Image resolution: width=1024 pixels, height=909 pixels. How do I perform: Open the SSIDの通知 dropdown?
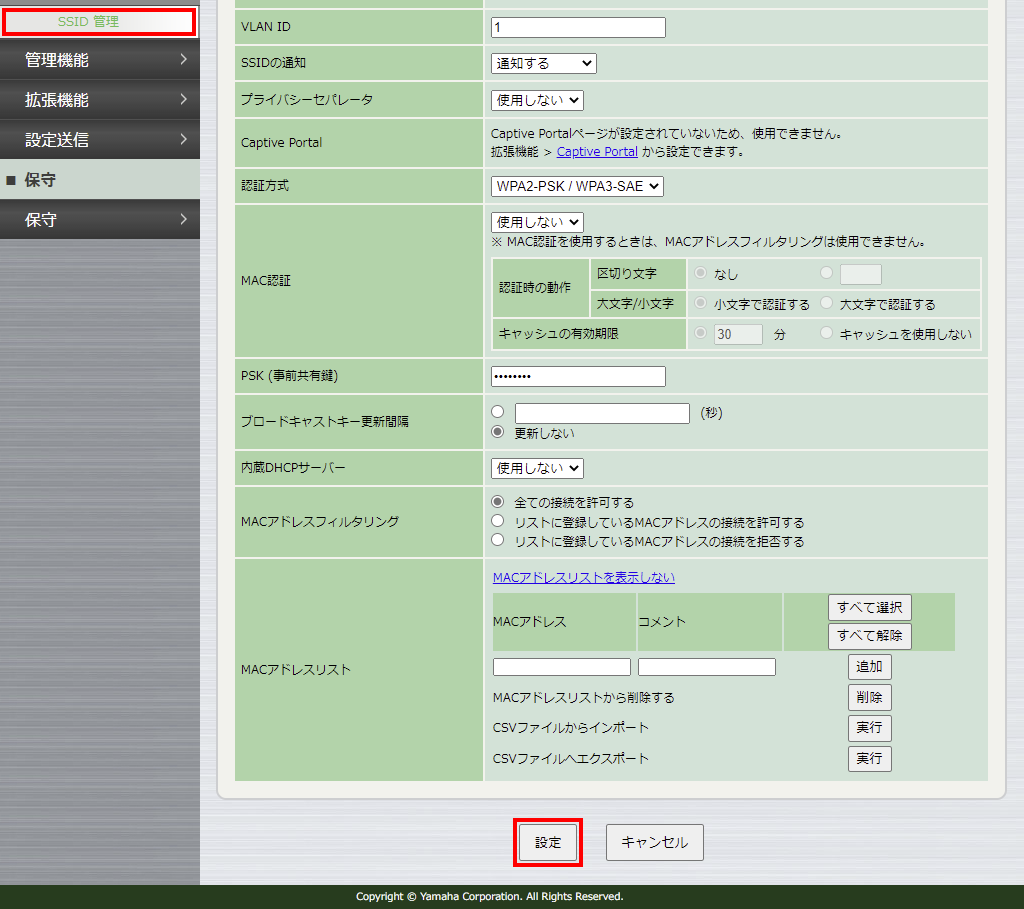coord(543,62)
